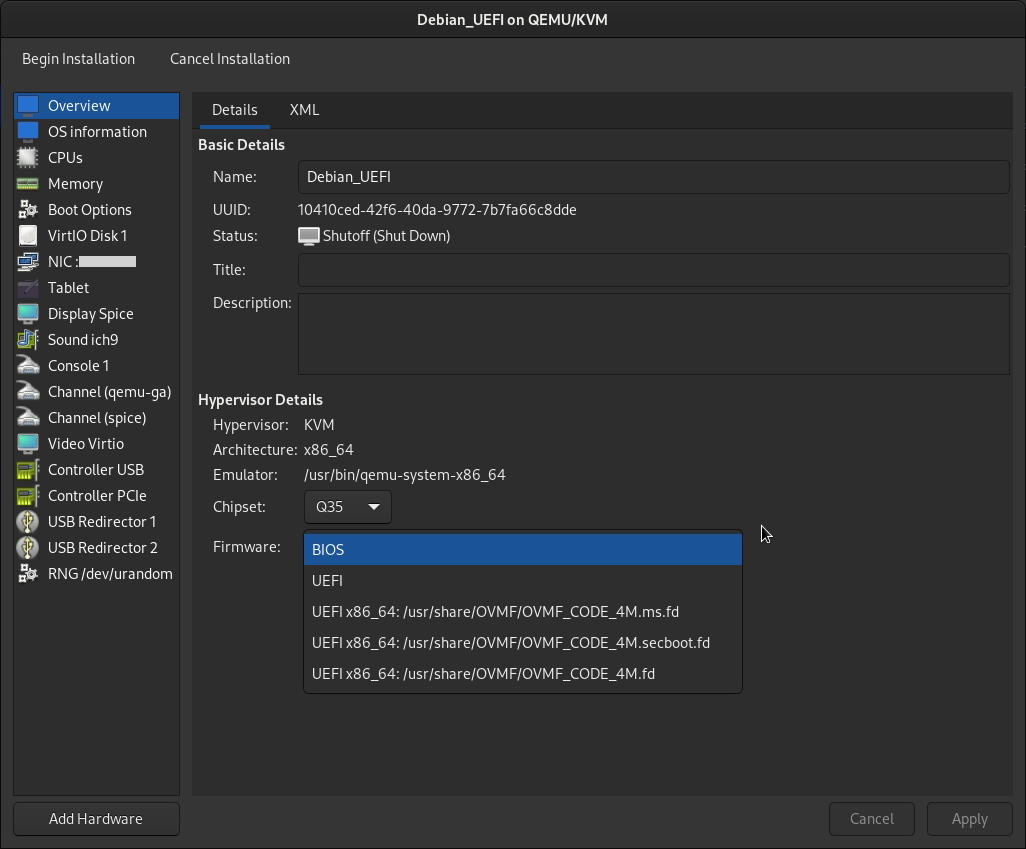Click the Video Virtio icon
This screenshot has height=849, width=1026.
pos(28,444)
